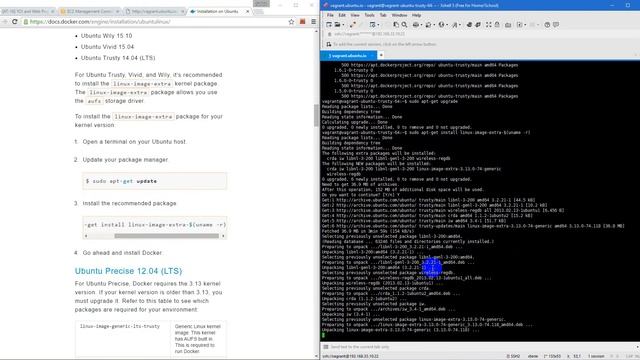Expand the Encoding globe dropdown arrow
Screen dimensions: 640x360
pyautogui.click(x=447, y=24)
